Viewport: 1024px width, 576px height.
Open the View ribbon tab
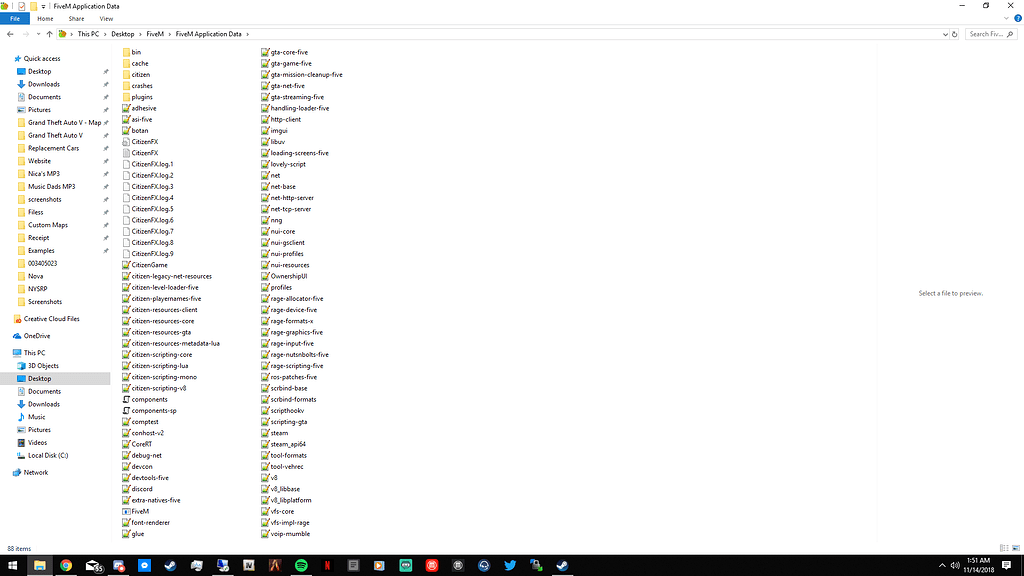(106, 18)
